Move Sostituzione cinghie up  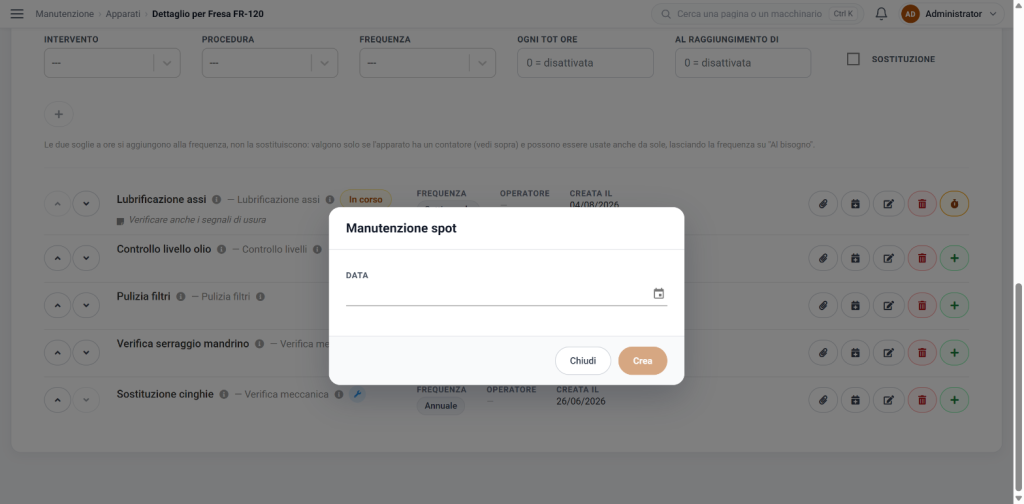tap(57, 400)
